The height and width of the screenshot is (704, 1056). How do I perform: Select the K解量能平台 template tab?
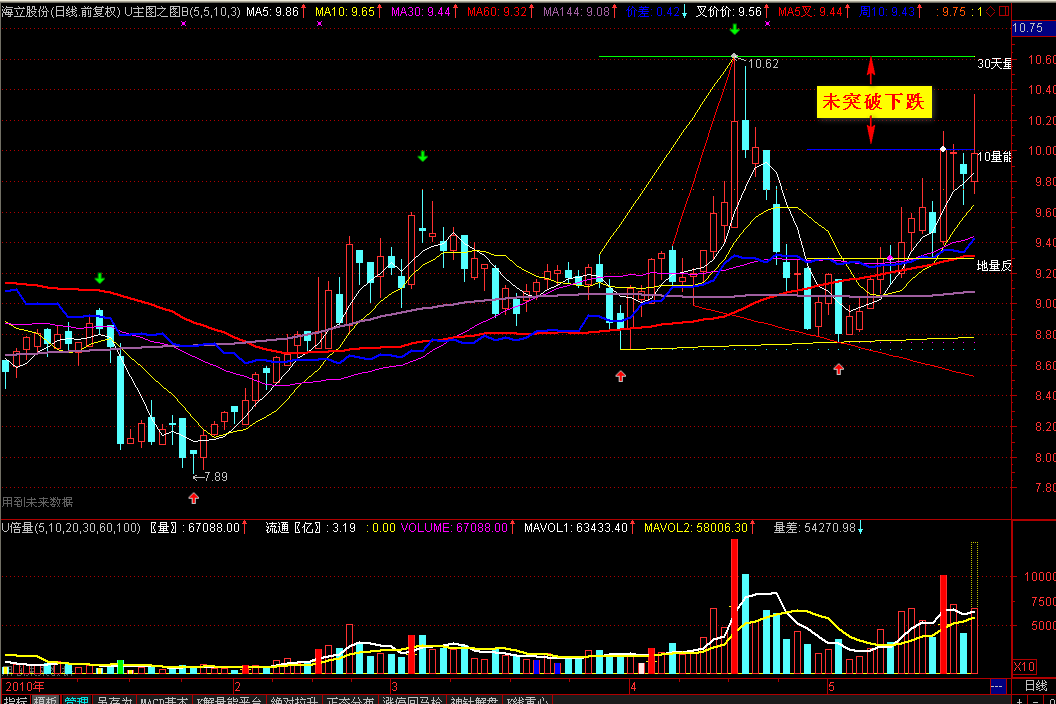pos(229,701)
